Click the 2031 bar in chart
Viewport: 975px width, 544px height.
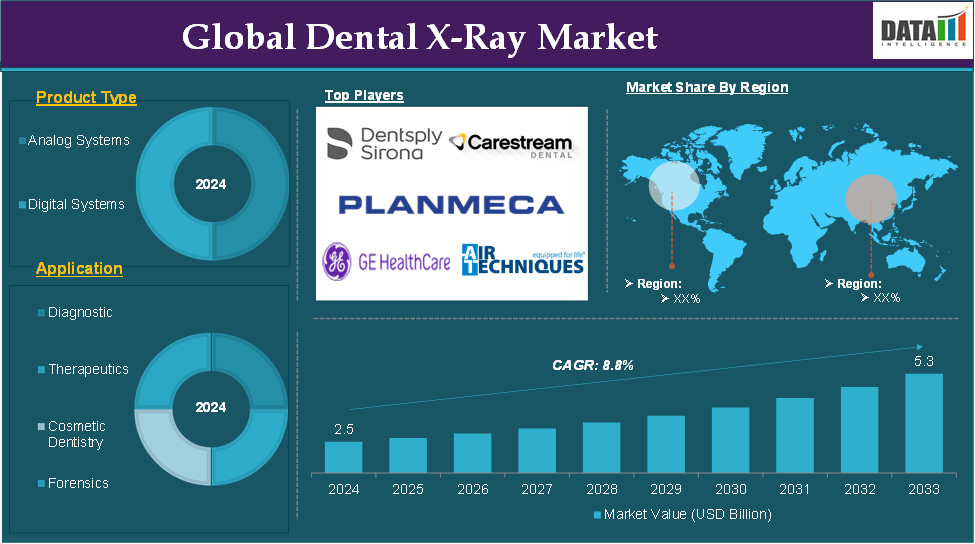[x=795, y=435]
